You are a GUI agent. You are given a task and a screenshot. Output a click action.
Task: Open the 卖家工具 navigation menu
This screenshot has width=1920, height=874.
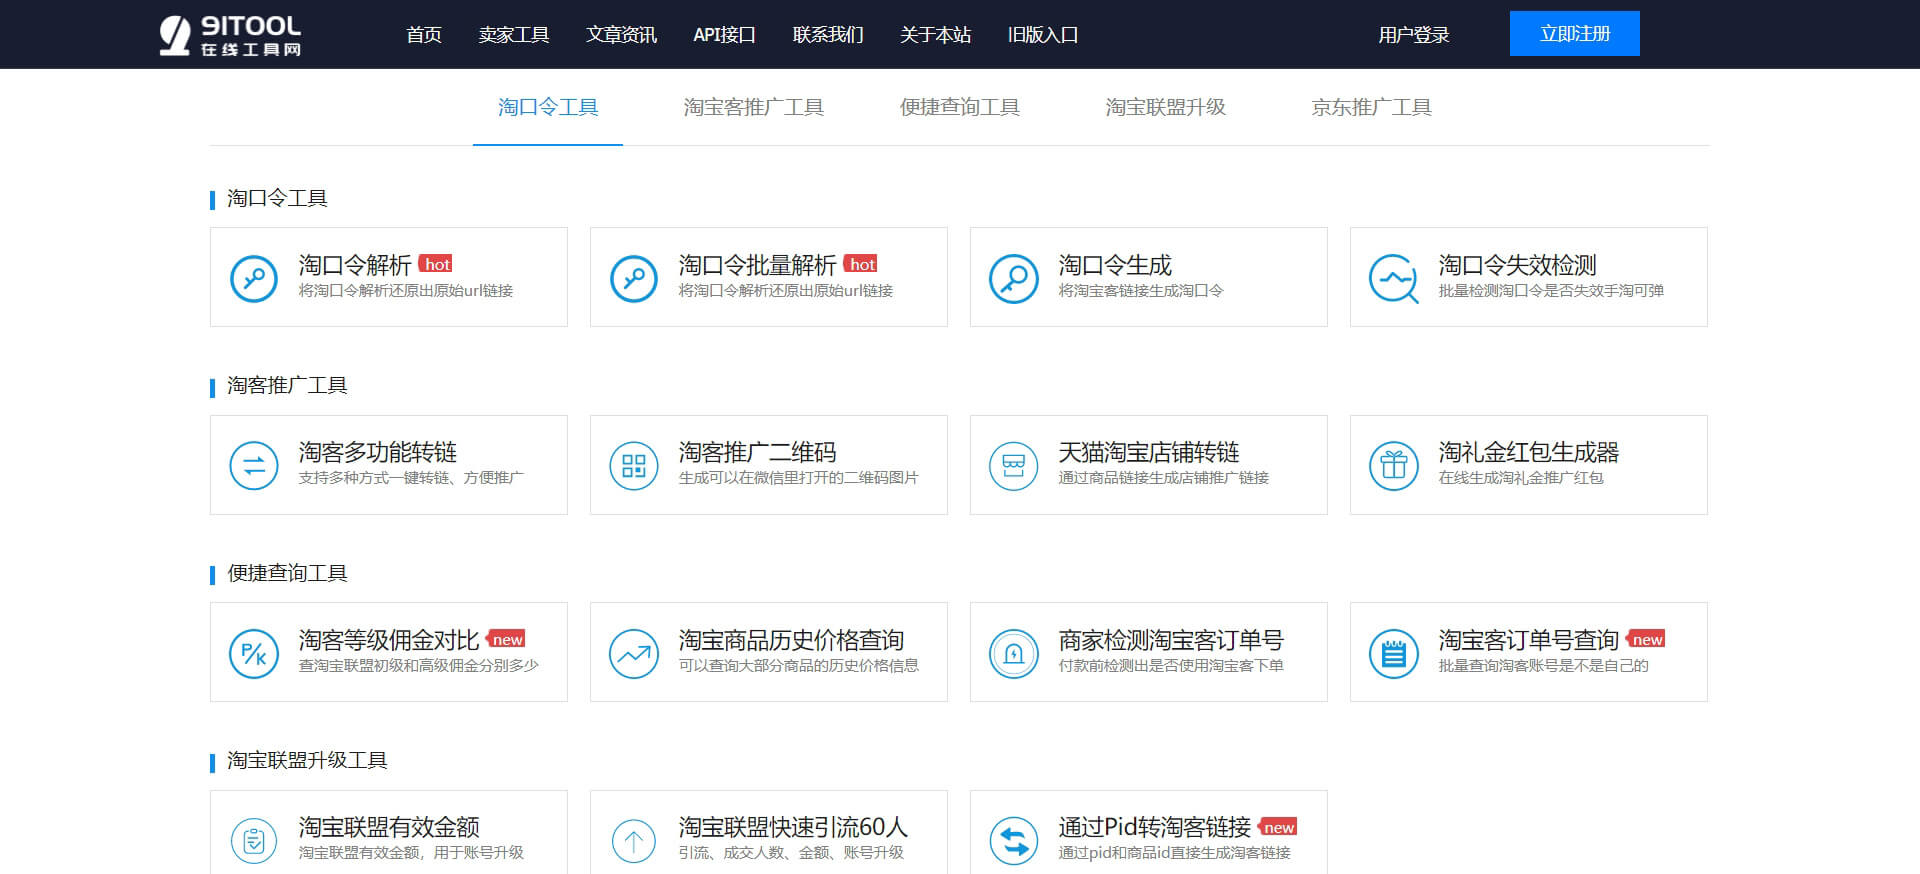[513, 35]
